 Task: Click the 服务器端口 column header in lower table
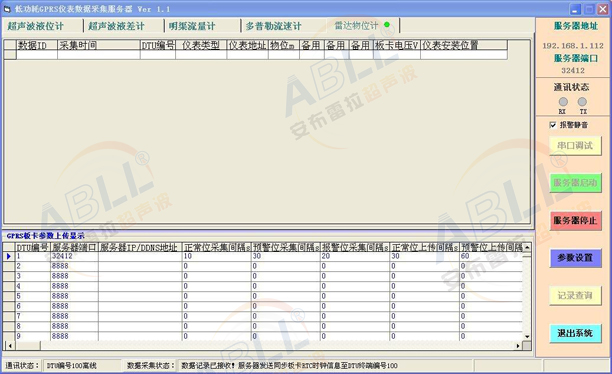pyautogui.click(x=74, y=247)
